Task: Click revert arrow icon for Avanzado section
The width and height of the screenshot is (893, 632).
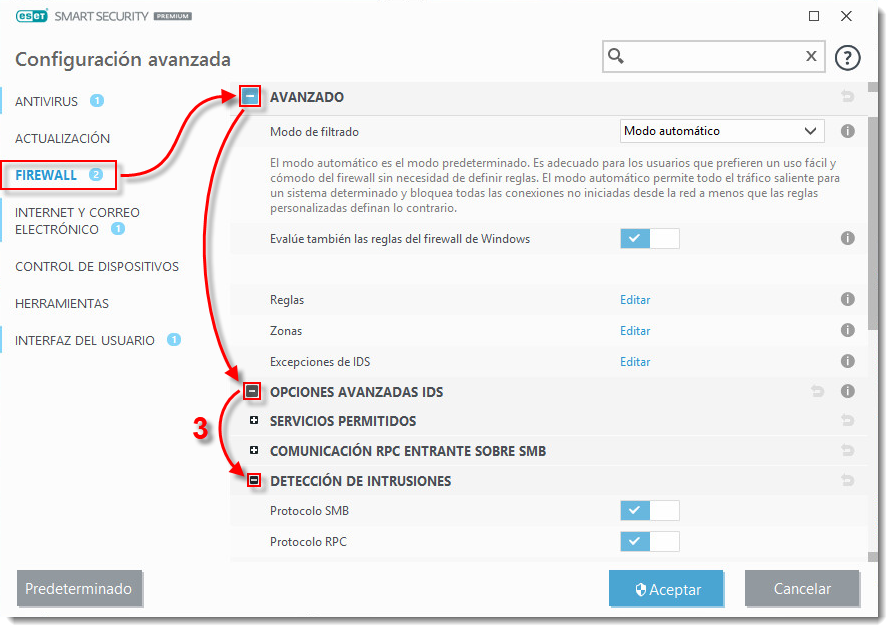Action: 848,97
